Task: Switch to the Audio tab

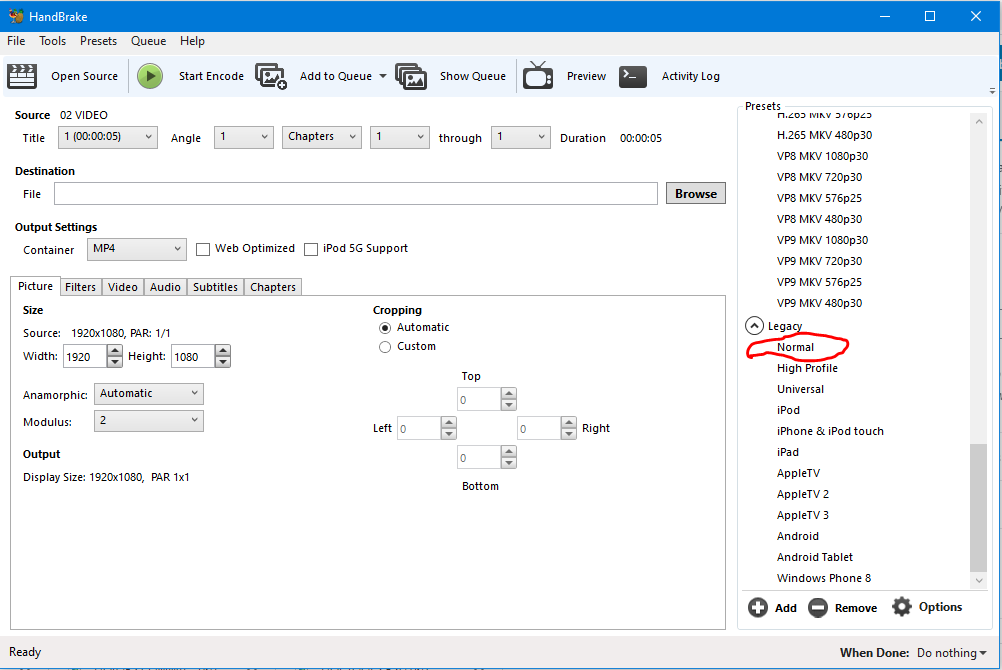Action: tap(165, 287)
